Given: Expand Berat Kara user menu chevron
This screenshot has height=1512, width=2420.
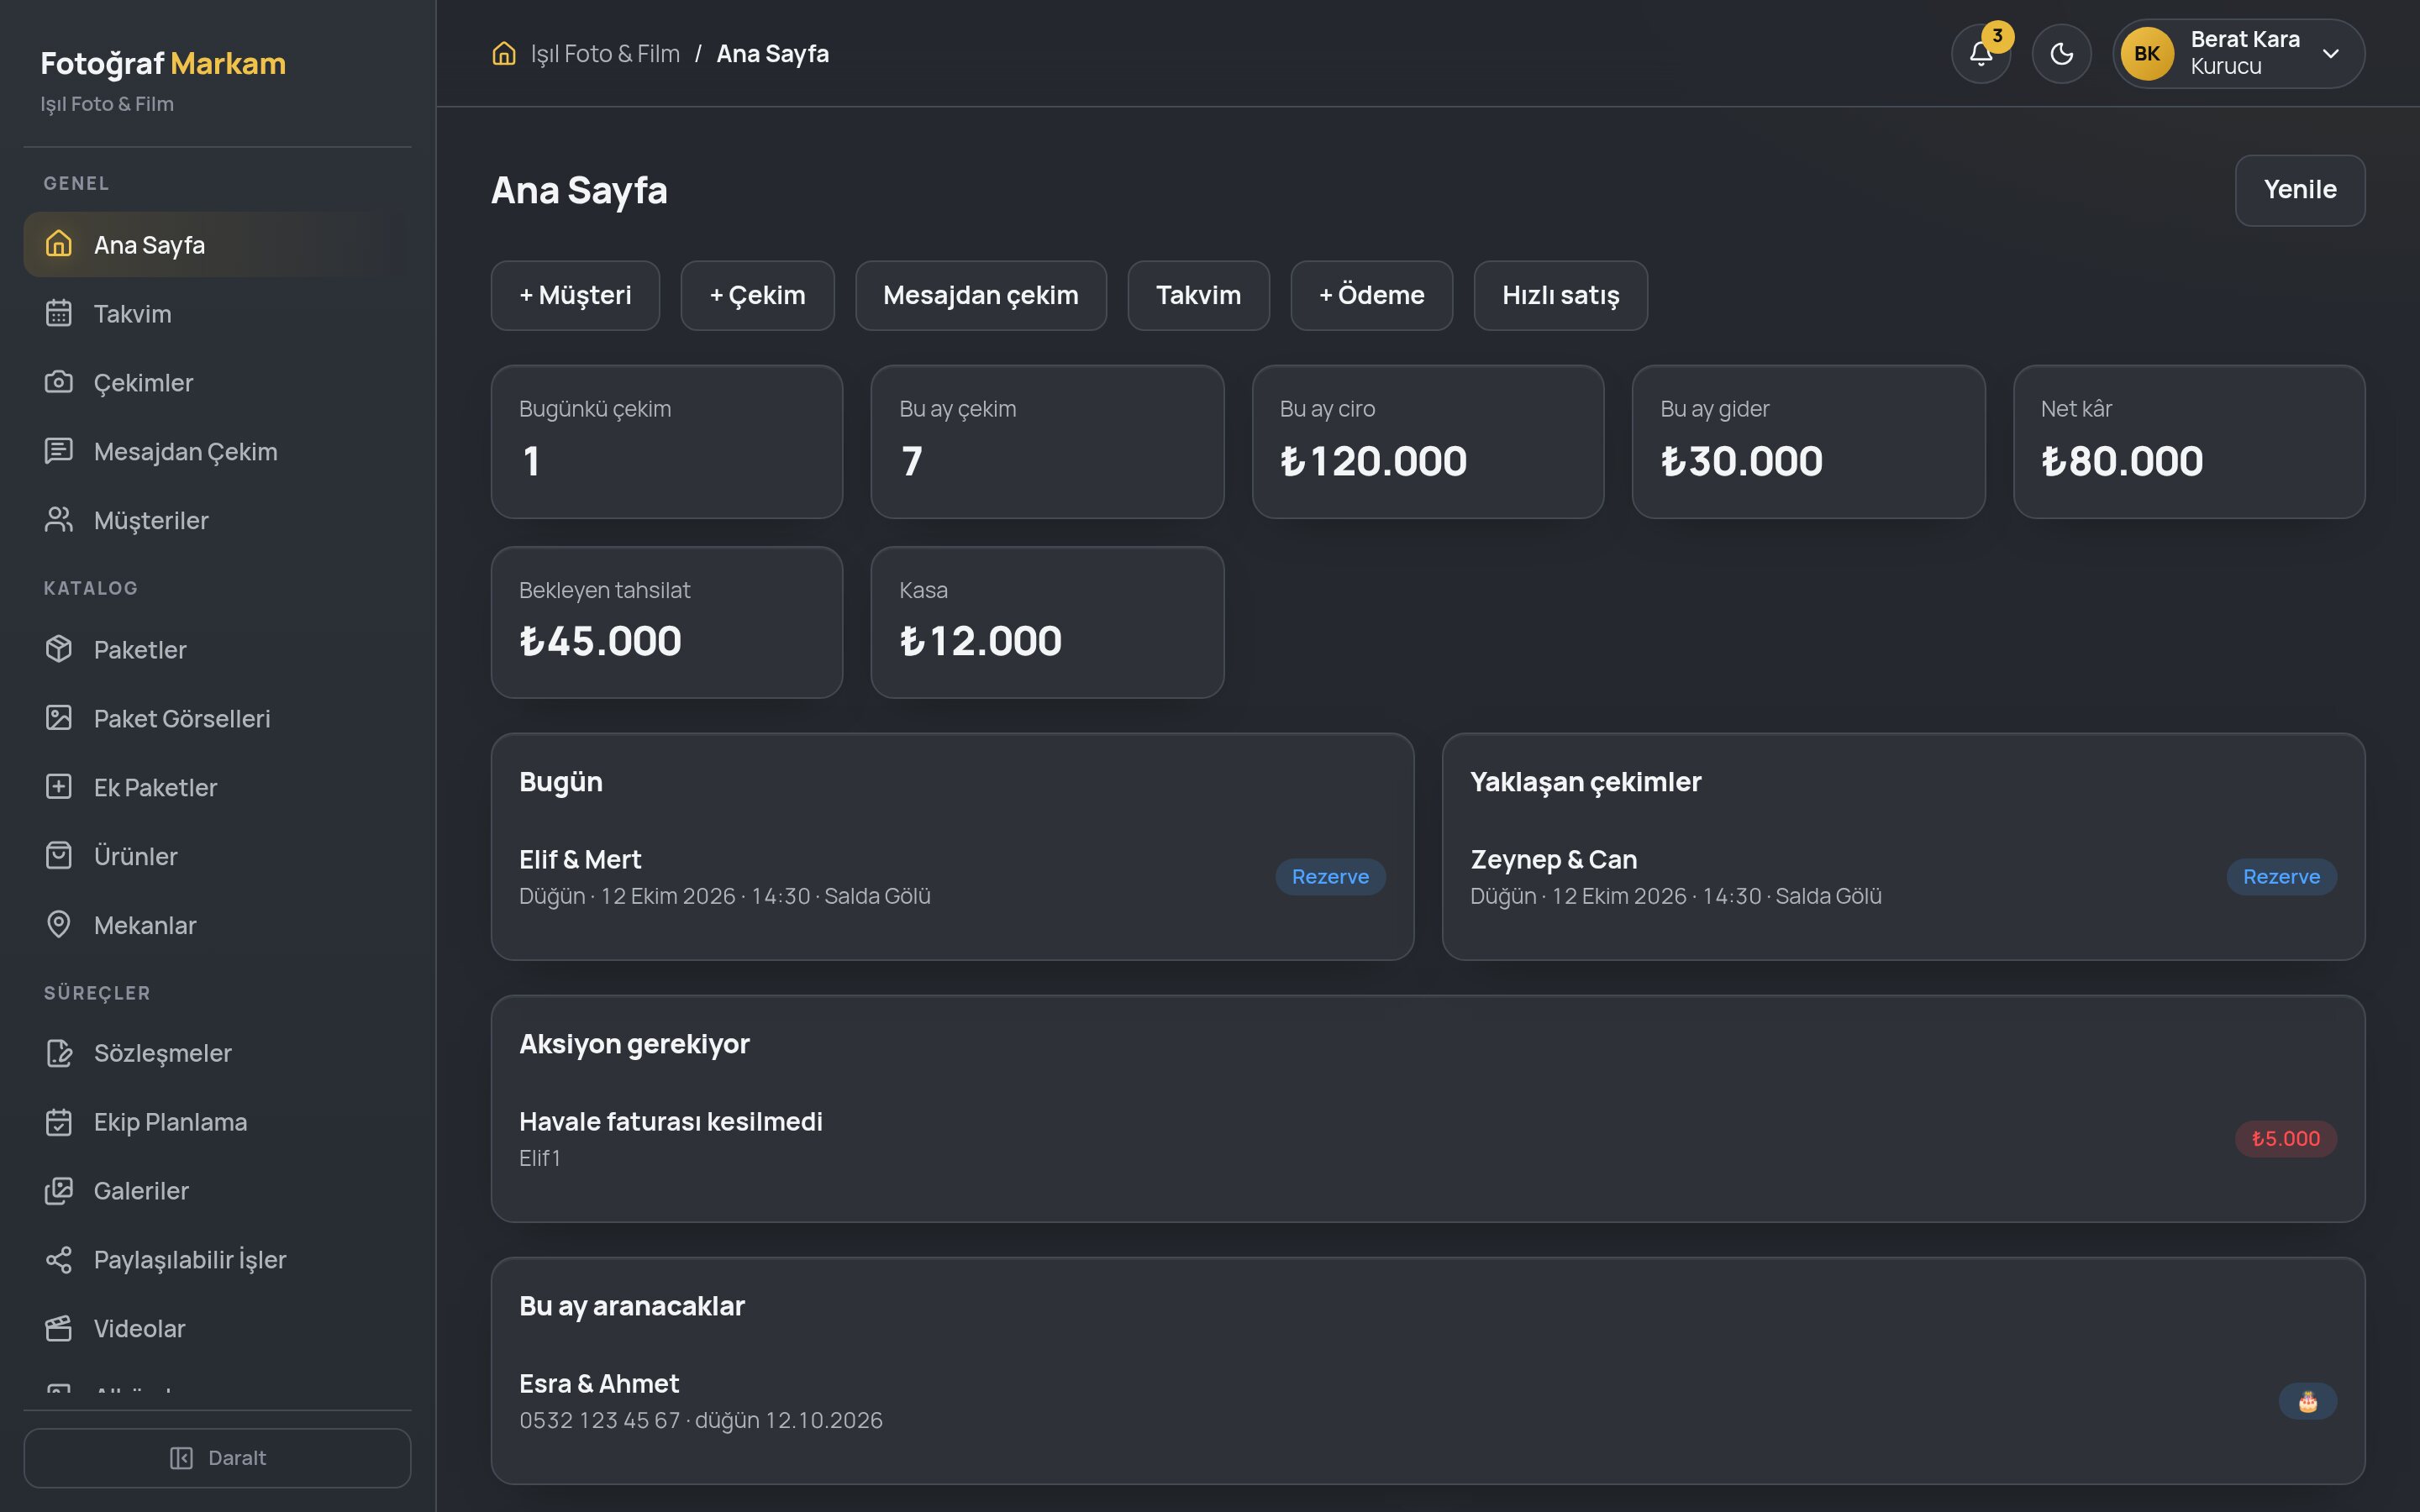Looking at the screenshot, I should coord(2330,54).
